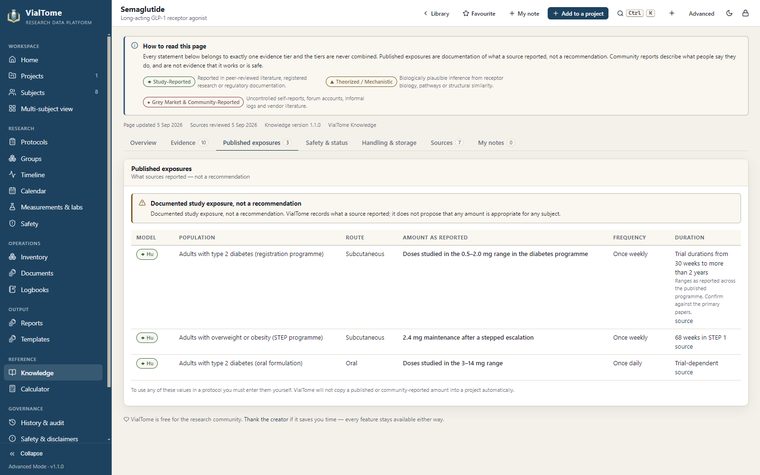Click the POPULATION column header
The height and width of the screenshot is (475, 760).
(x=197, y=238)
